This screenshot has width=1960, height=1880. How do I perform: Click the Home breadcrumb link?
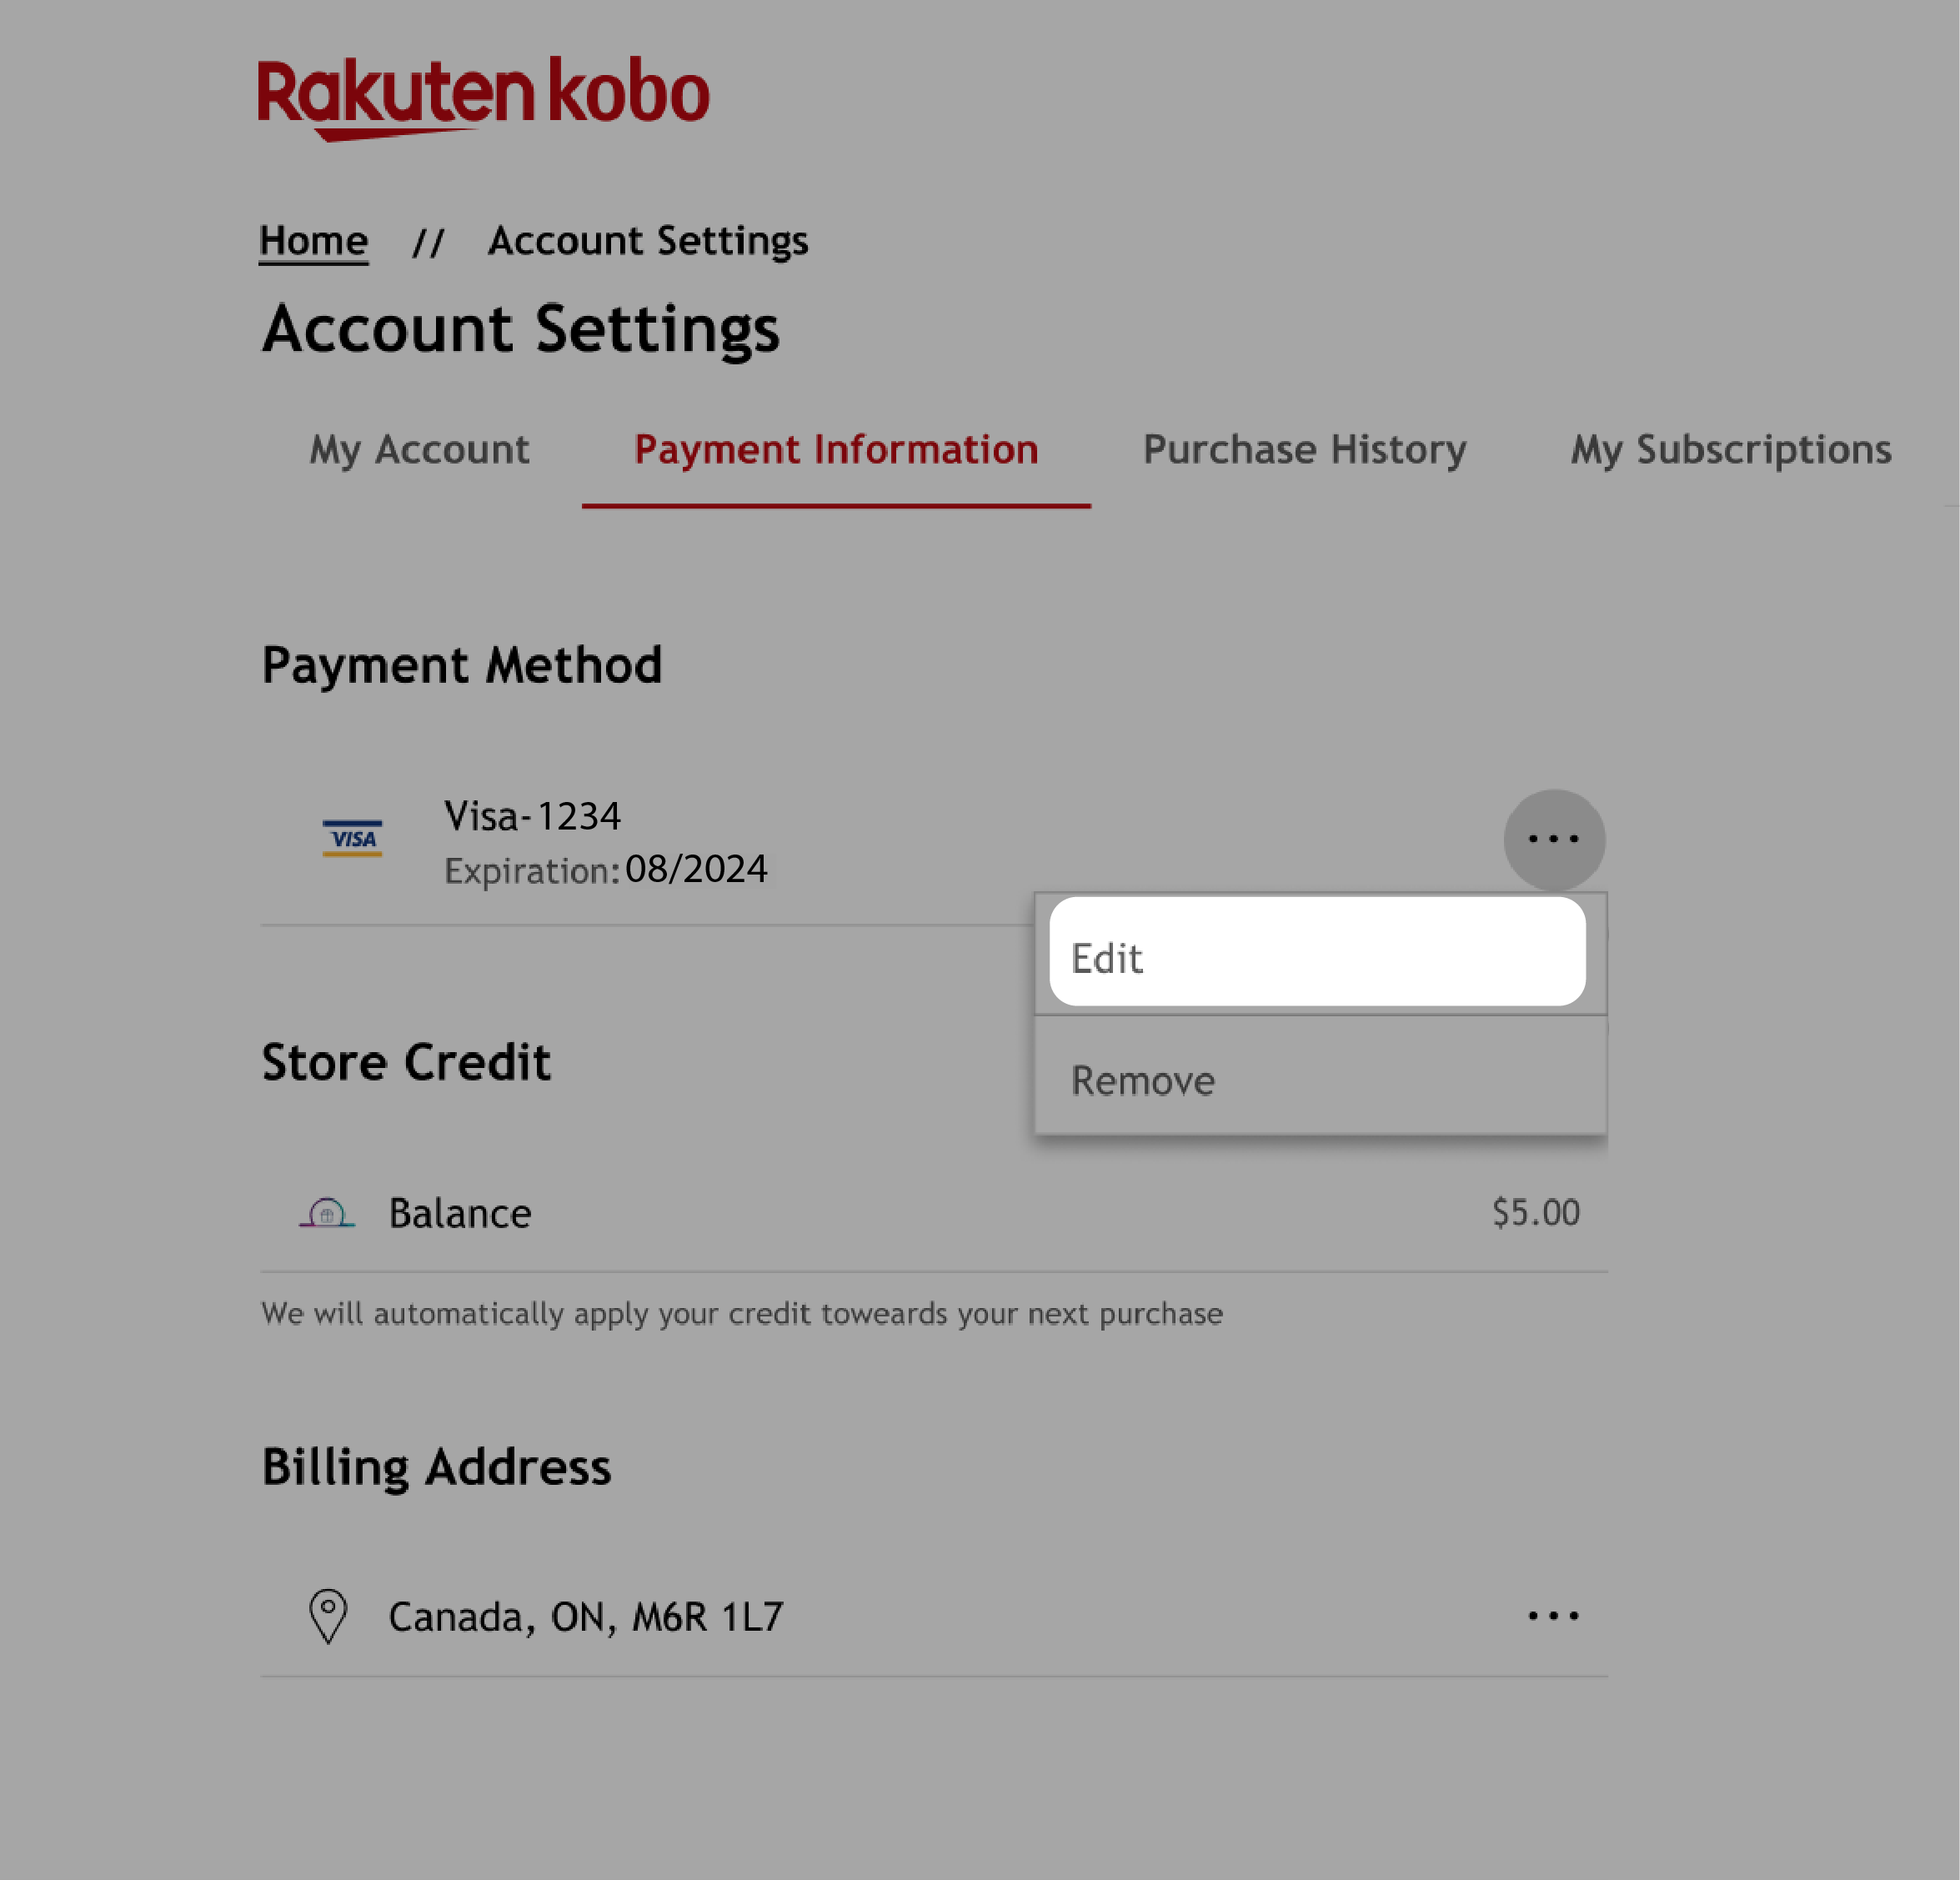click(x=313, y=240)
